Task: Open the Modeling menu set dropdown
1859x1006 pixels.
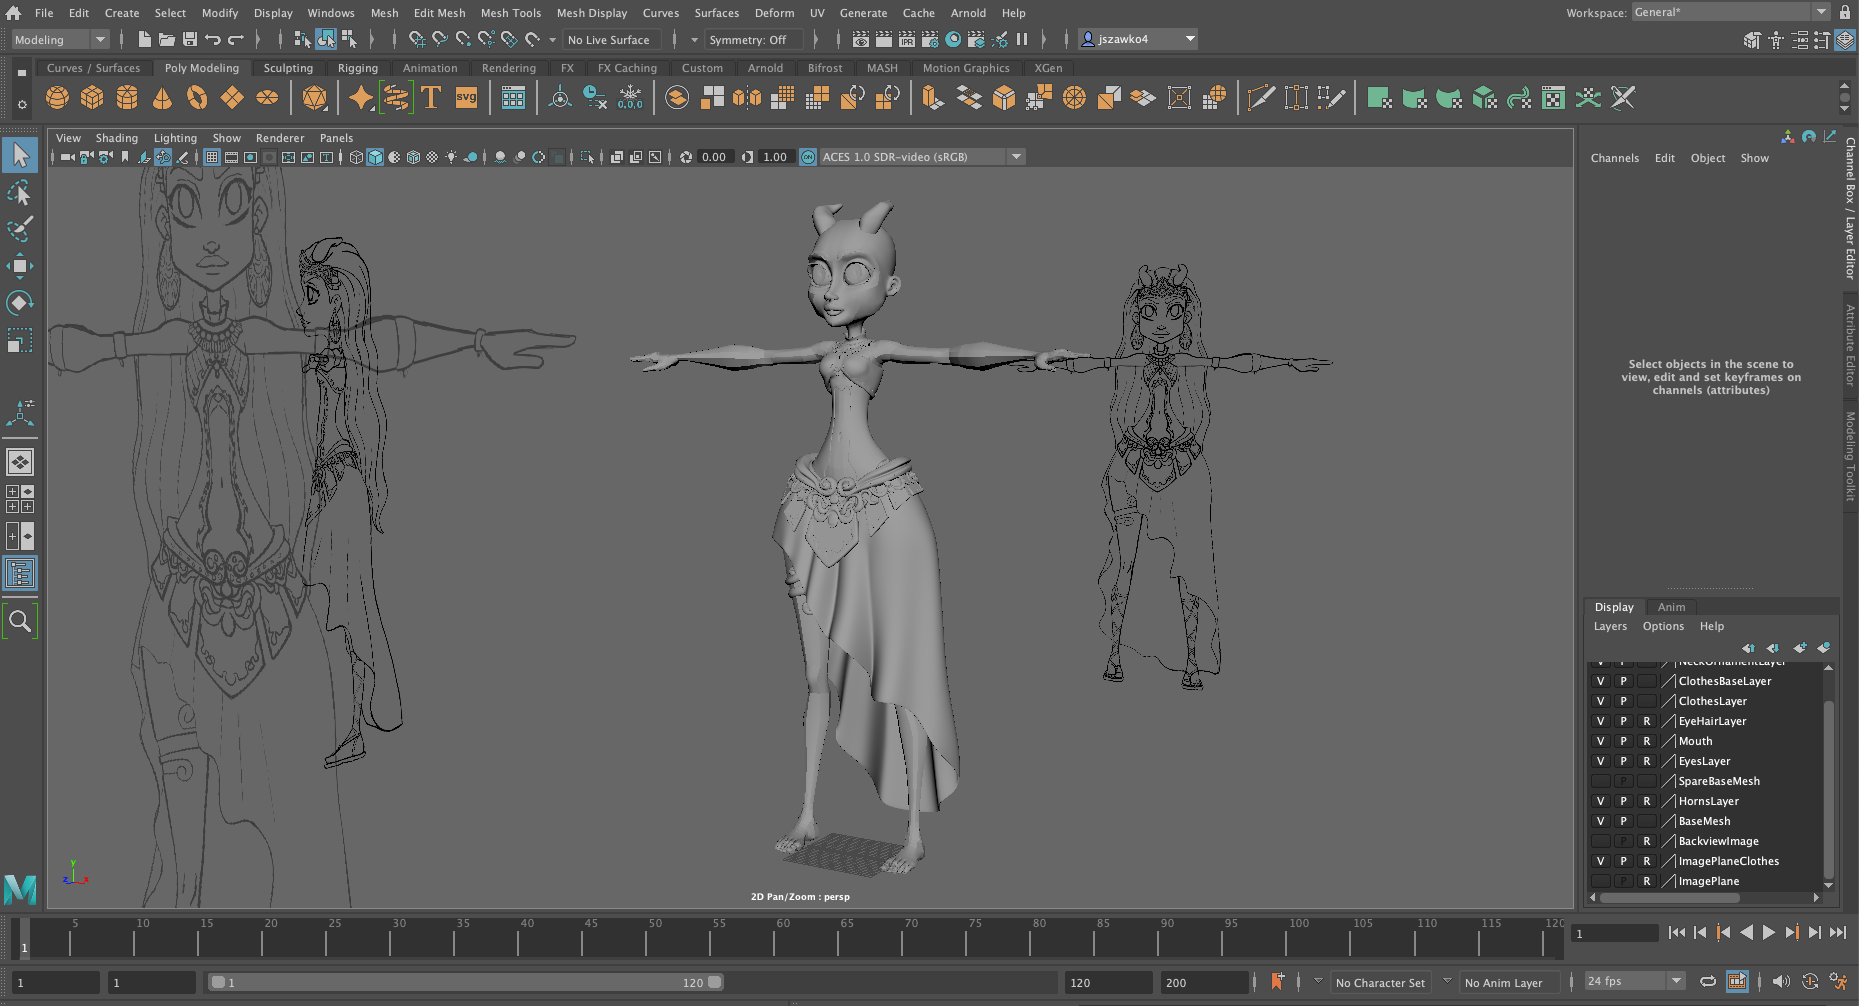Action: coord(60,40)
